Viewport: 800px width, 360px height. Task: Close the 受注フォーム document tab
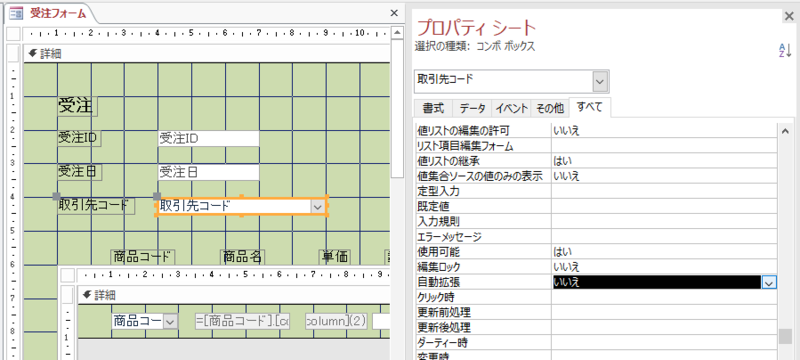pos(394,13)
